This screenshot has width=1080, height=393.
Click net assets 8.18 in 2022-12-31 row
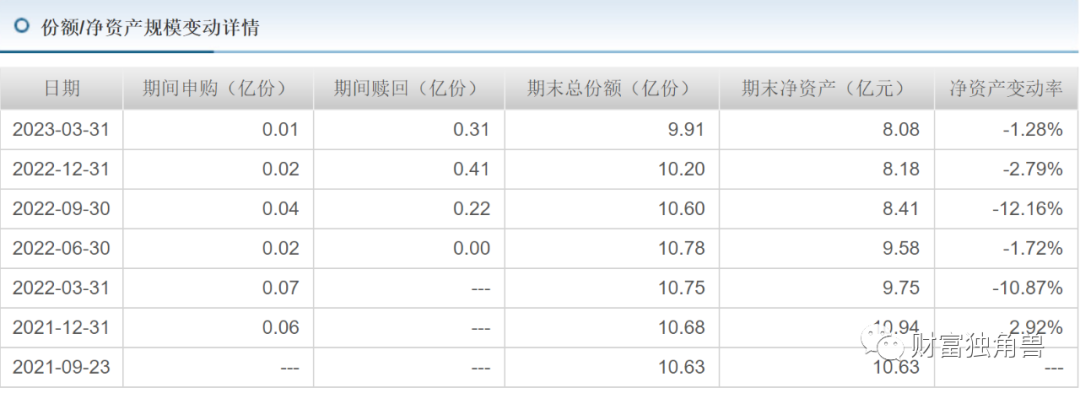point(901,169)
